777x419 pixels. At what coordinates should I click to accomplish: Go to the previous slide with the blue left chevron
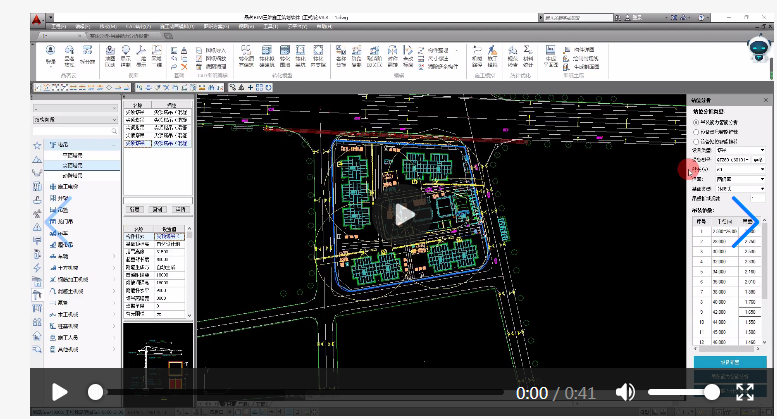[59, 221]
